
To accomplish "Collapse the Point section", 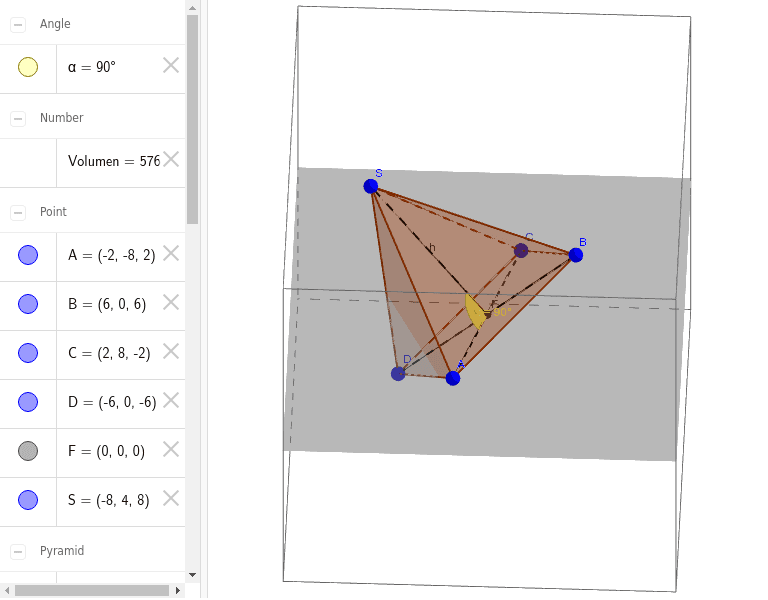I will pos(18,213).
